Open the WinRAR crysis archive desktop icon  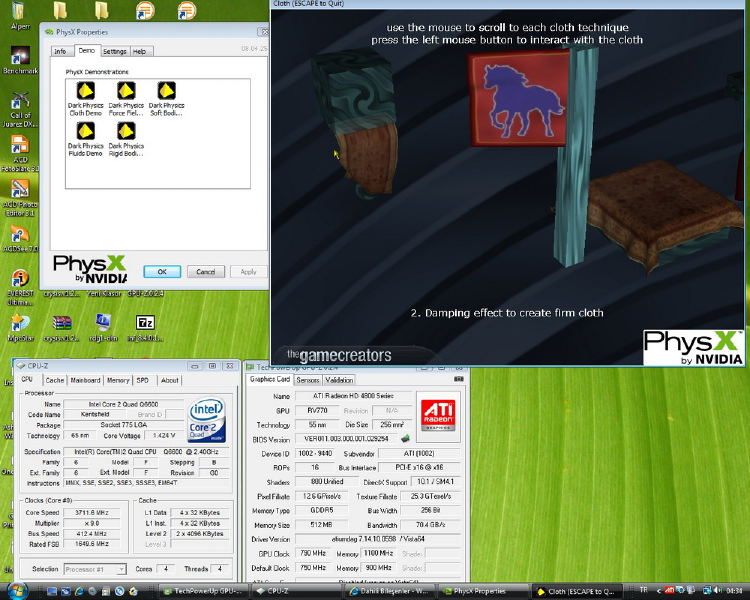62,327
